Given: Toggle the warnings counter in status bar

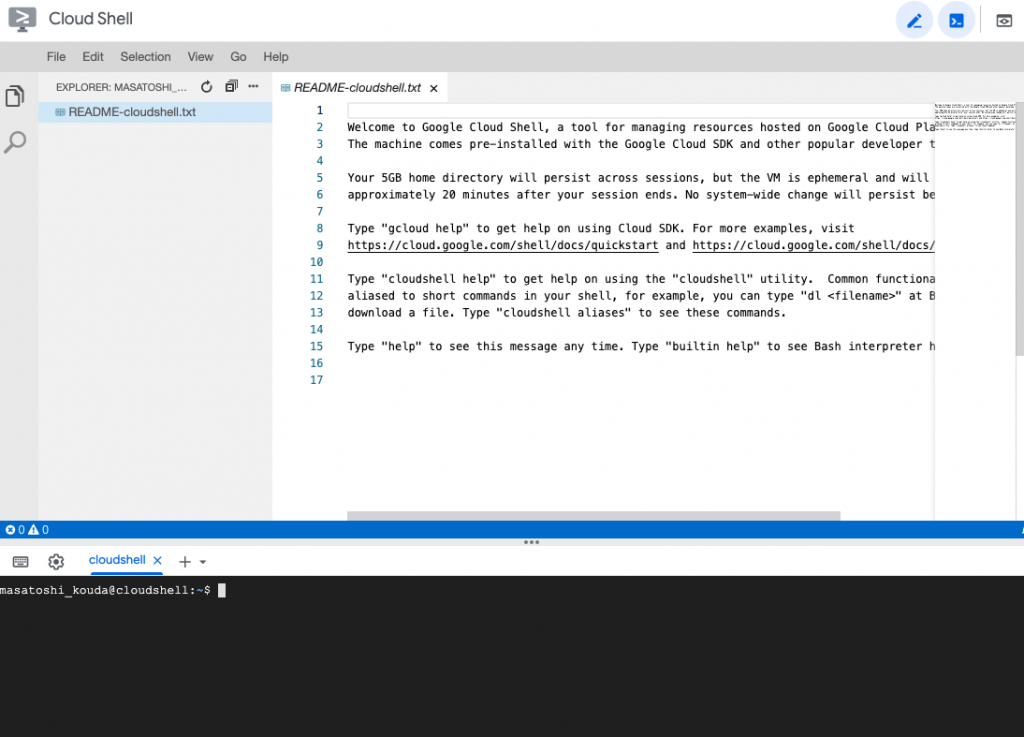Looking at the screenshot, I should [37, 529].
